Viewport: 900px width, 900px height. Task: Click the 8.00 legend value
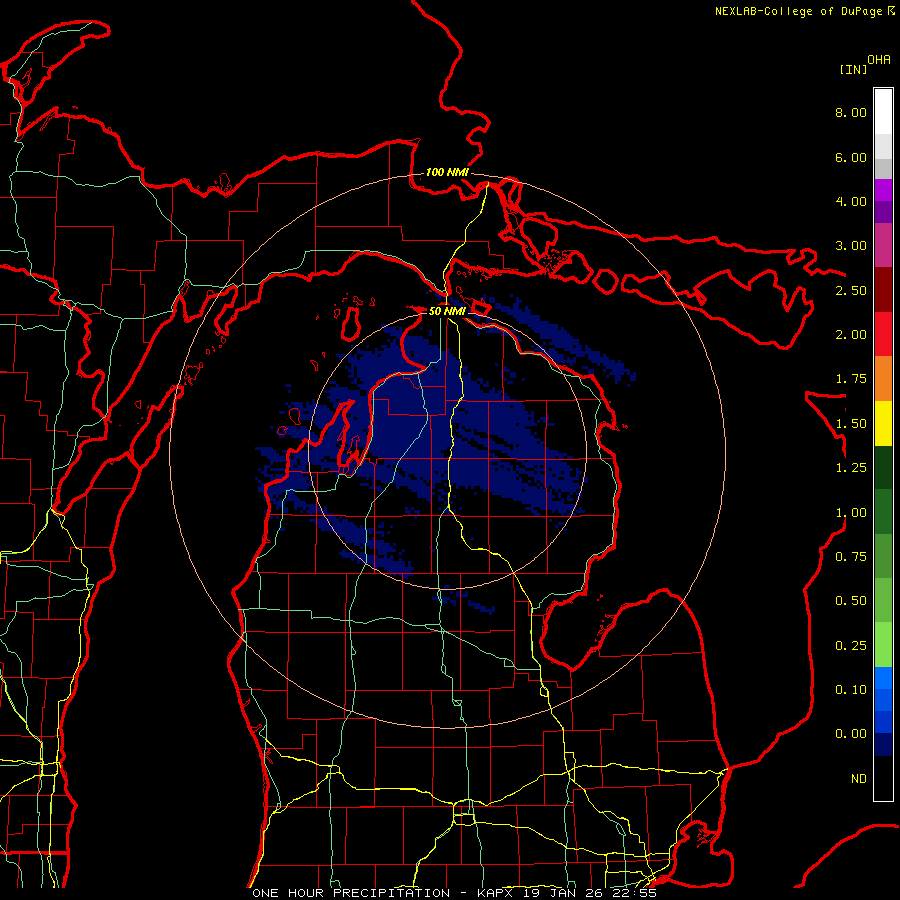[x=851, y=112]
